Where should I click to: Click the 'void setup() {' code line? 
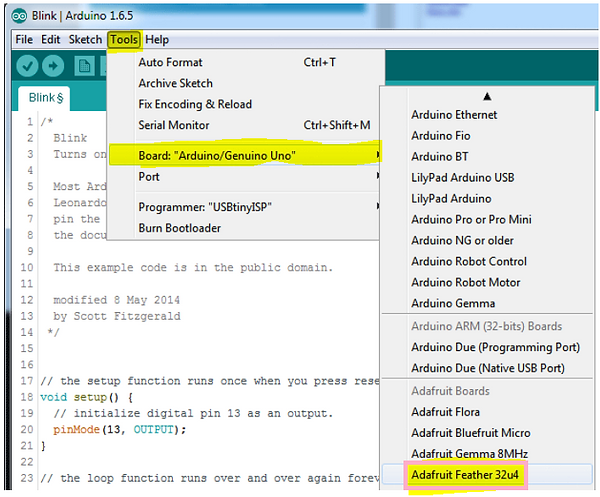86,397
